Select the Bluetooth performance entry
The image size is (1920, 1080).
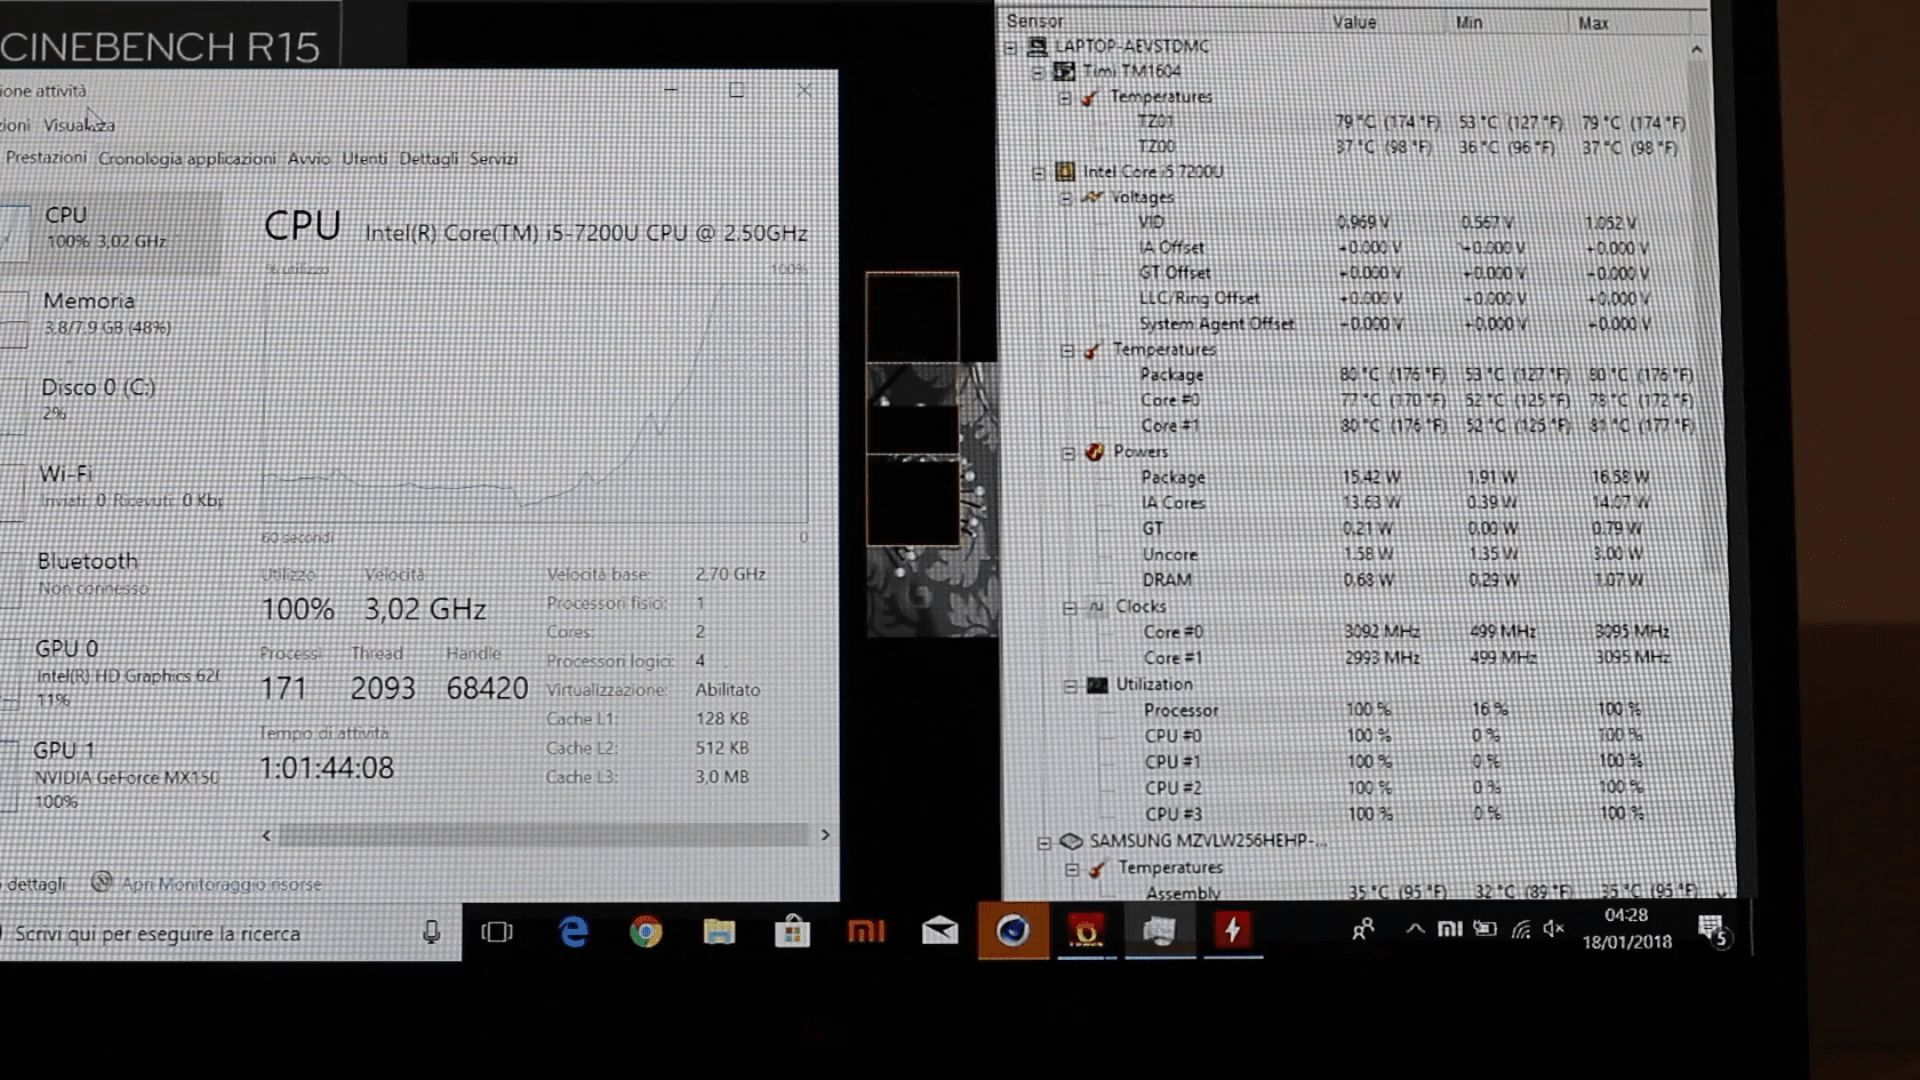pyautogui.click(x=110, y=573)
